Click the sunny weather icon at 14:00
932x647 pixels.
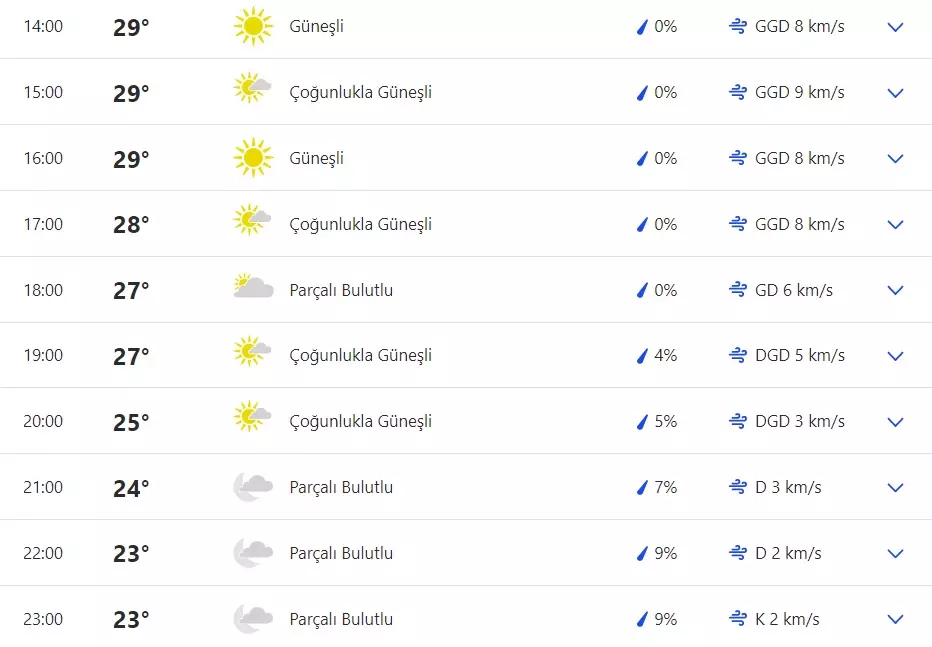[253, 26]
